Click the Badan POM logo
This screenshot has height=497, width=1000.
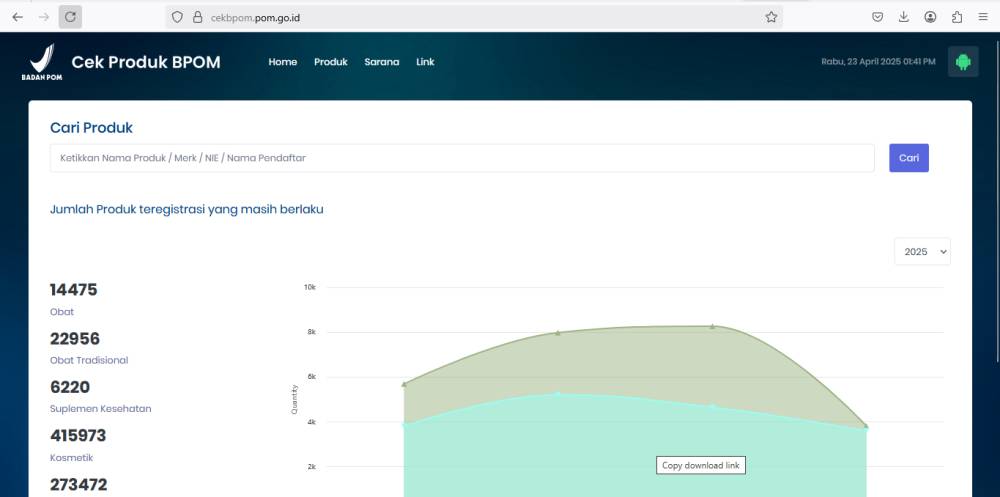pyautogui.click(x=42, y=62)
